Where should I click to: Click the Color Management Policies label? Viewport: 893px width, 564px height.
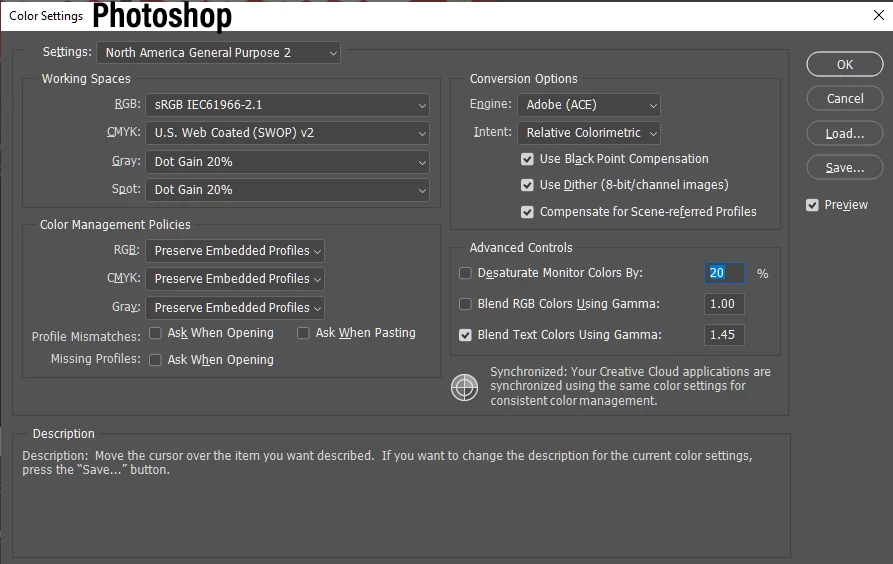pos(115,224)
